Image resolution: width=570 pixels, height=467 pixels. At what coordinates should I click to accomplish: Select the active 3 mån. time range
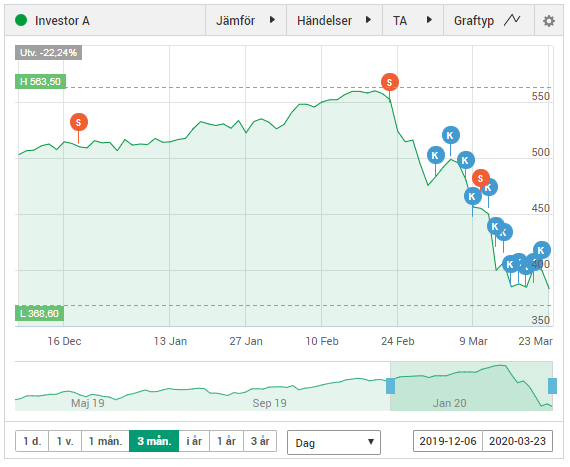click(x=154, y=441)
